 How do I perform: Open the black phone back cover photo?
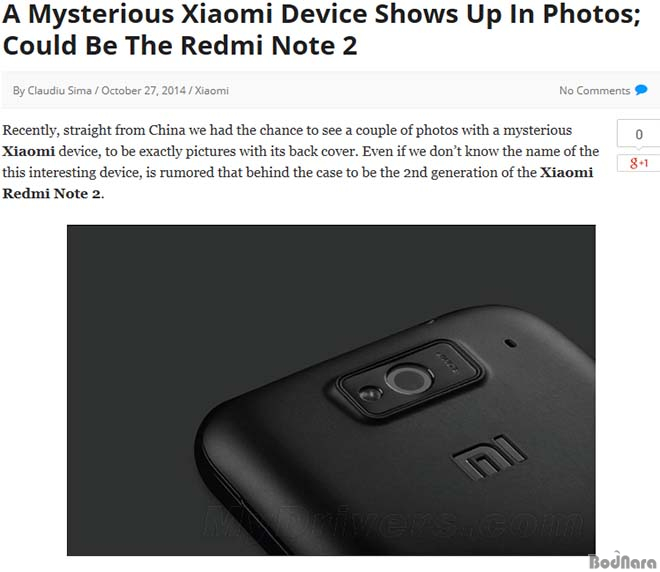(331, 390)
